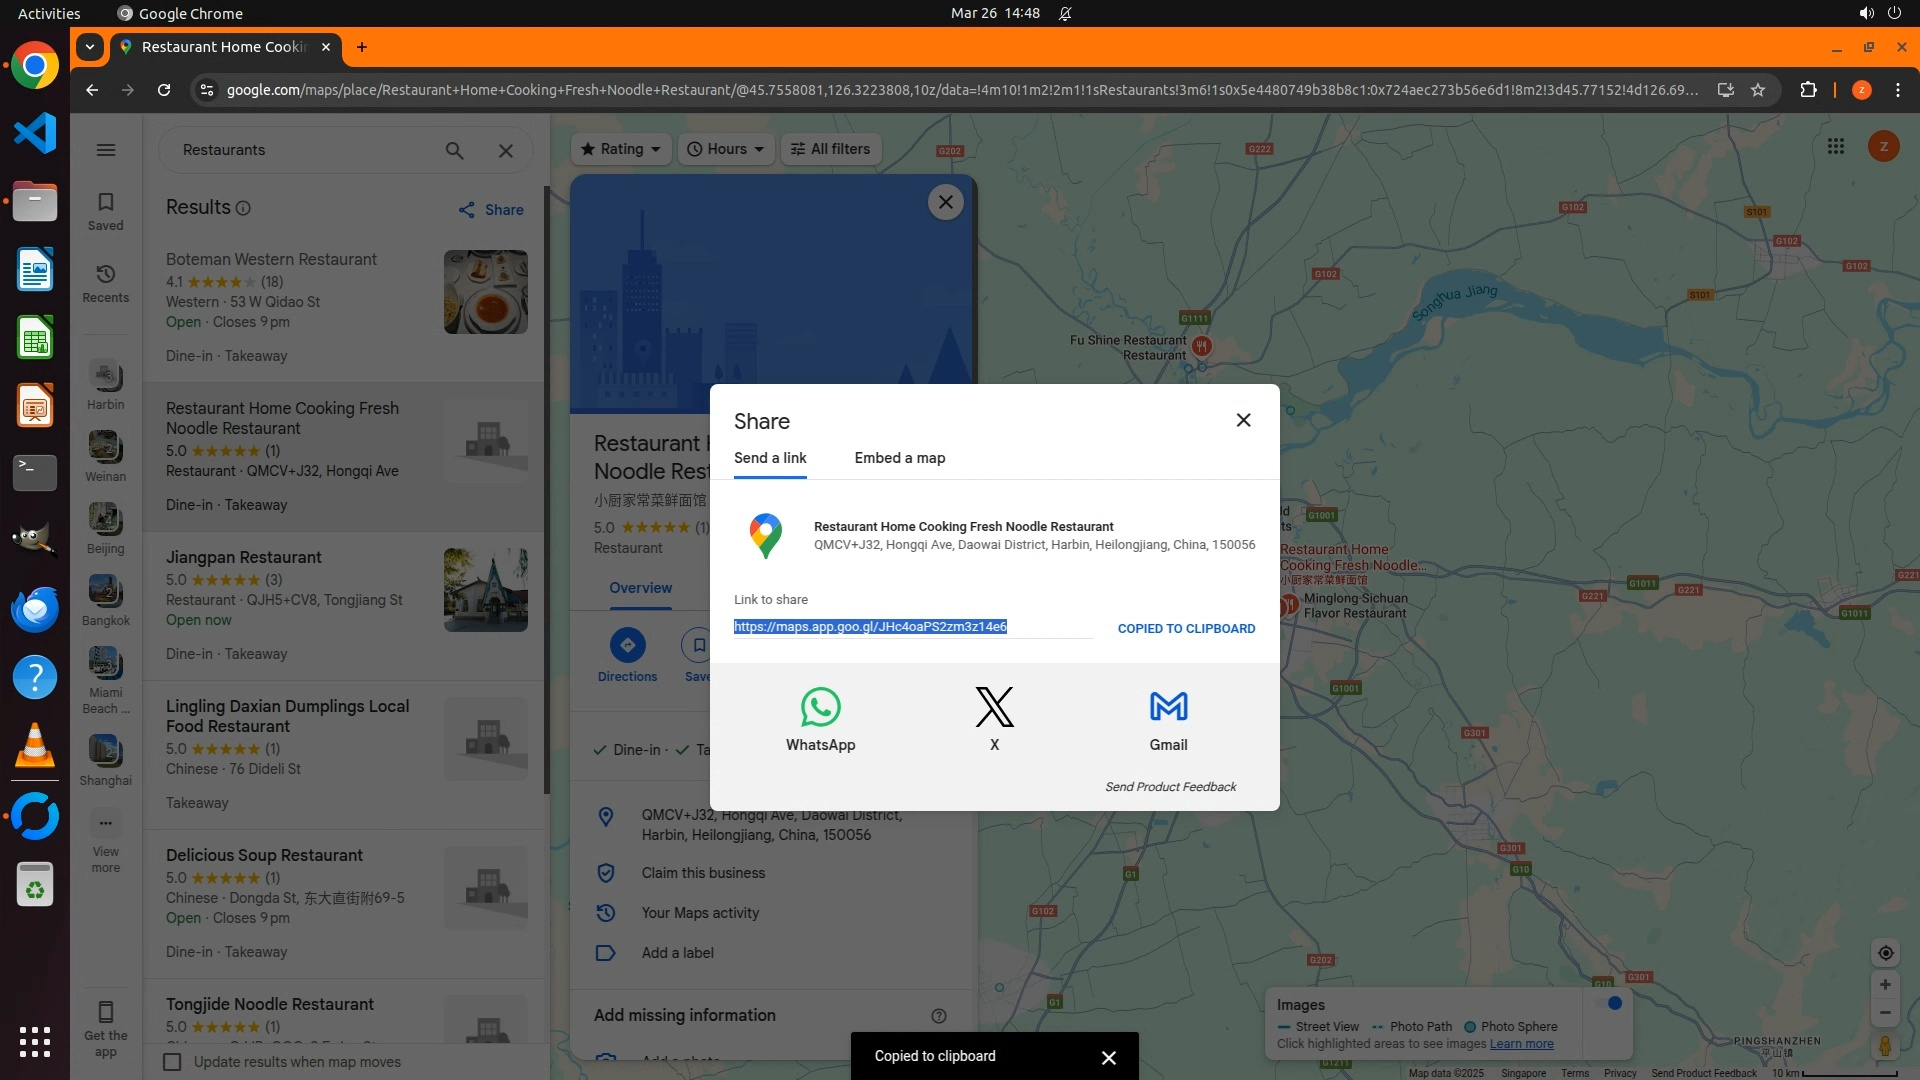The width and height of the screenshot is (1920, 1080).
Task: Select the Send a link tab
Action: [x=769, y=458]
